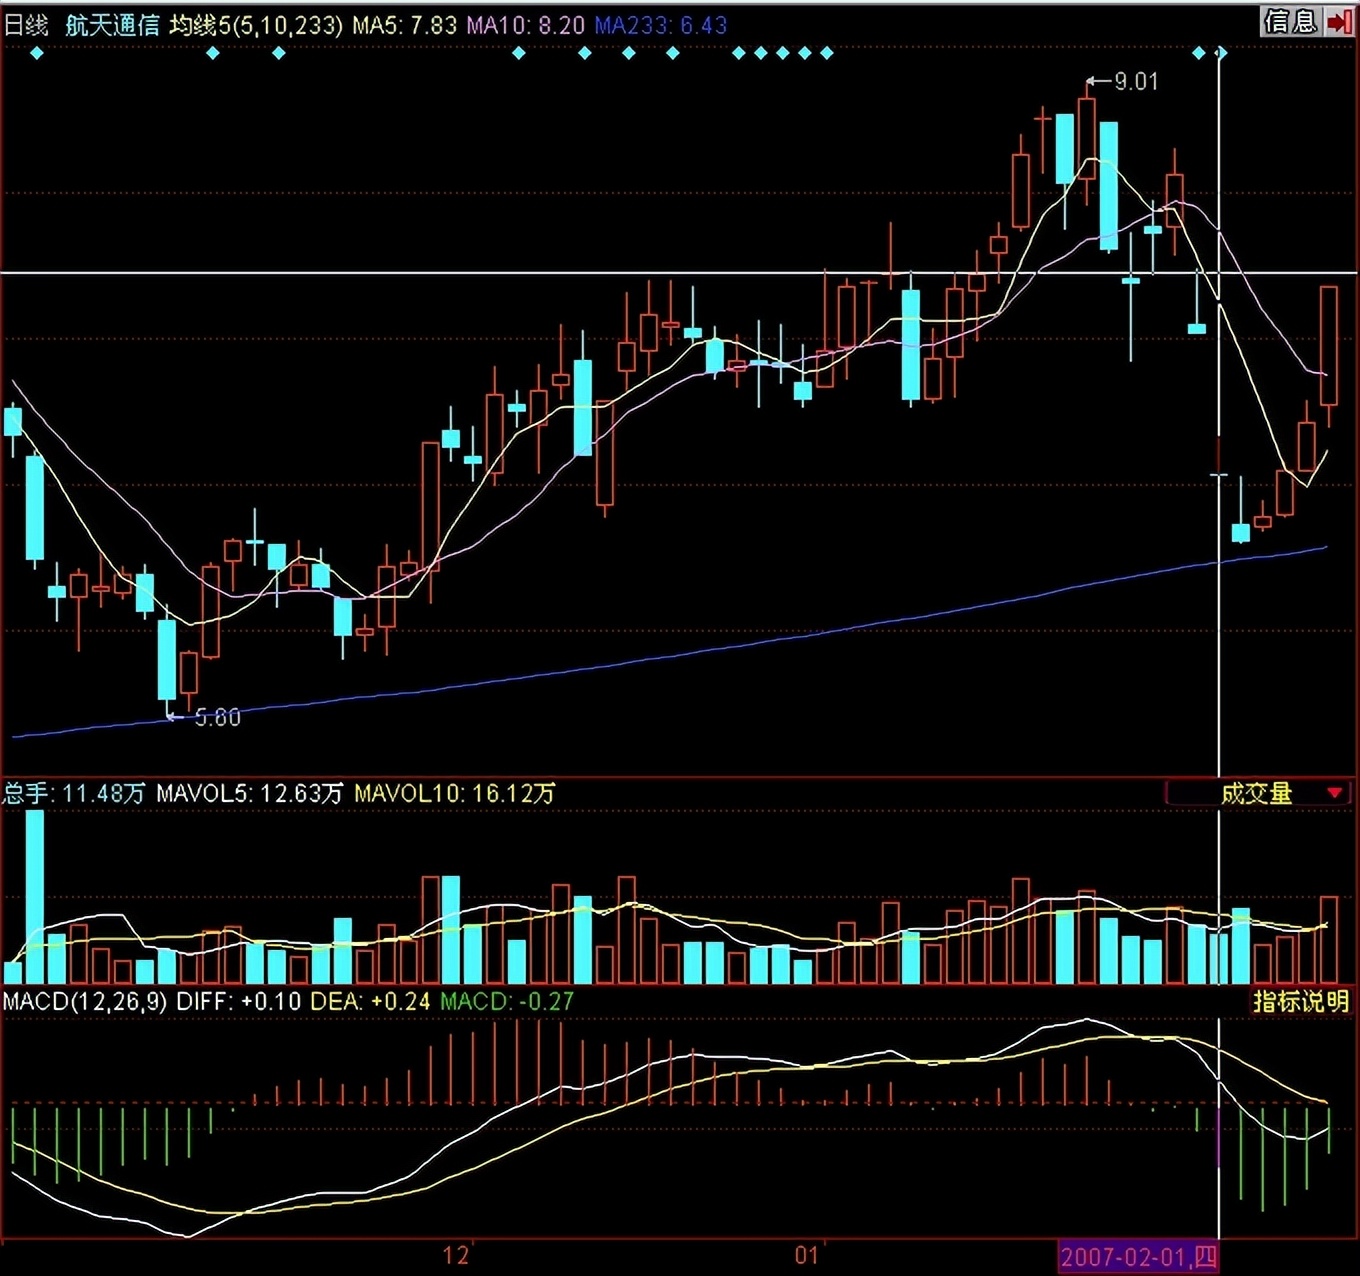Click the 01 month label on time axis

(x=807, y=1256)
